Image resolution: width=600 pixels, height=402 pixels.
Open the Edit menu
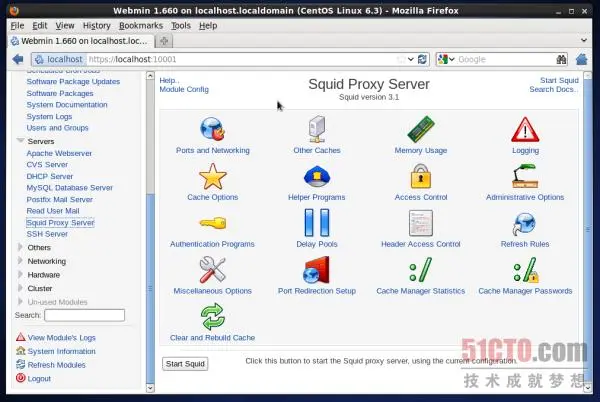coord(39,26)
